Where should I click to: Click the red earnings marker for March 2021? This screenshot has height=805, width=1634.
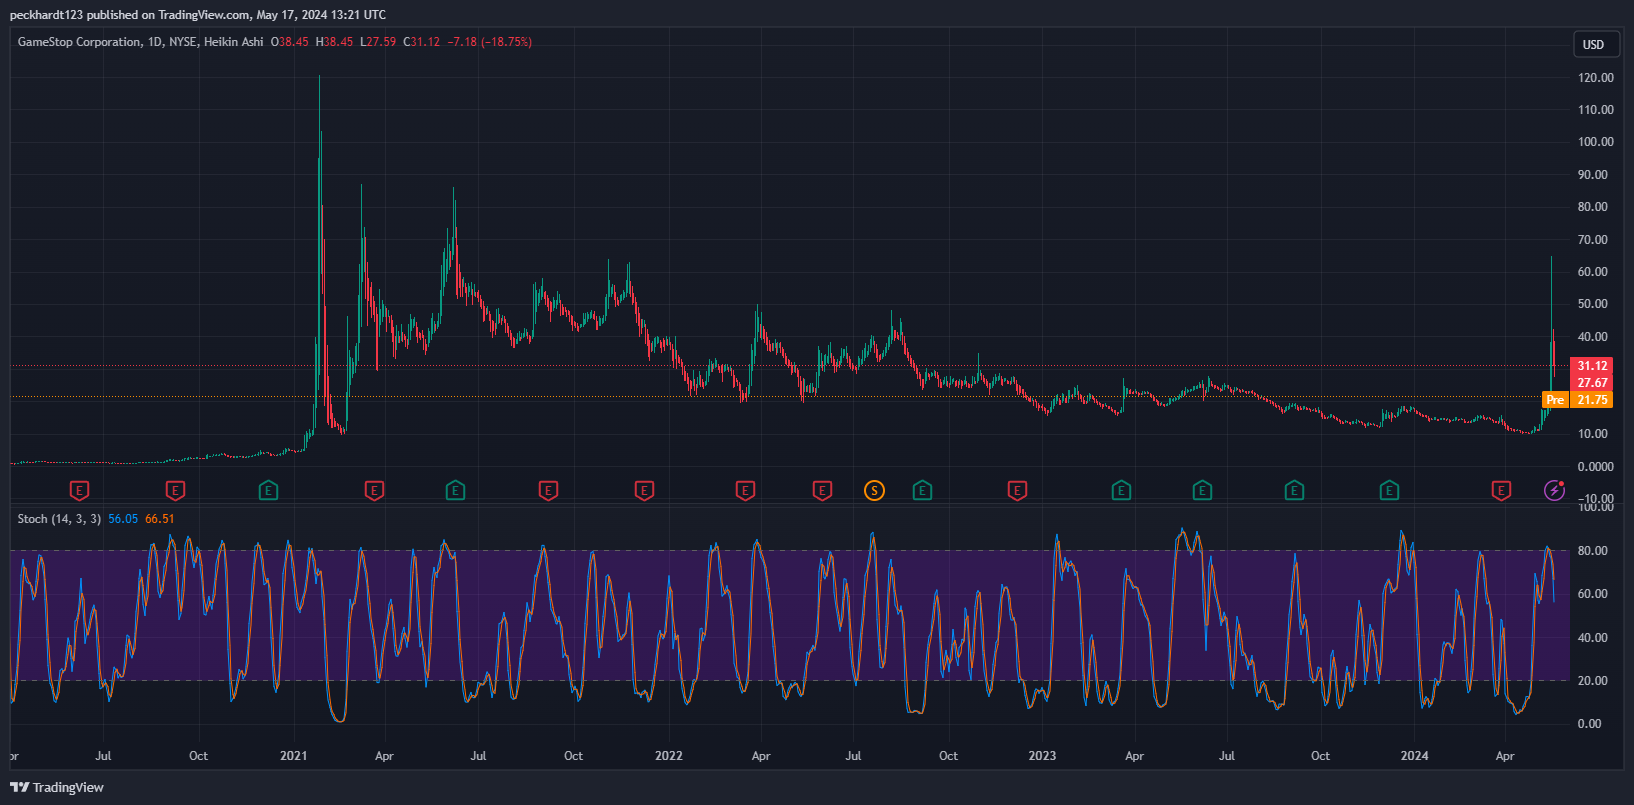(374, 490)
